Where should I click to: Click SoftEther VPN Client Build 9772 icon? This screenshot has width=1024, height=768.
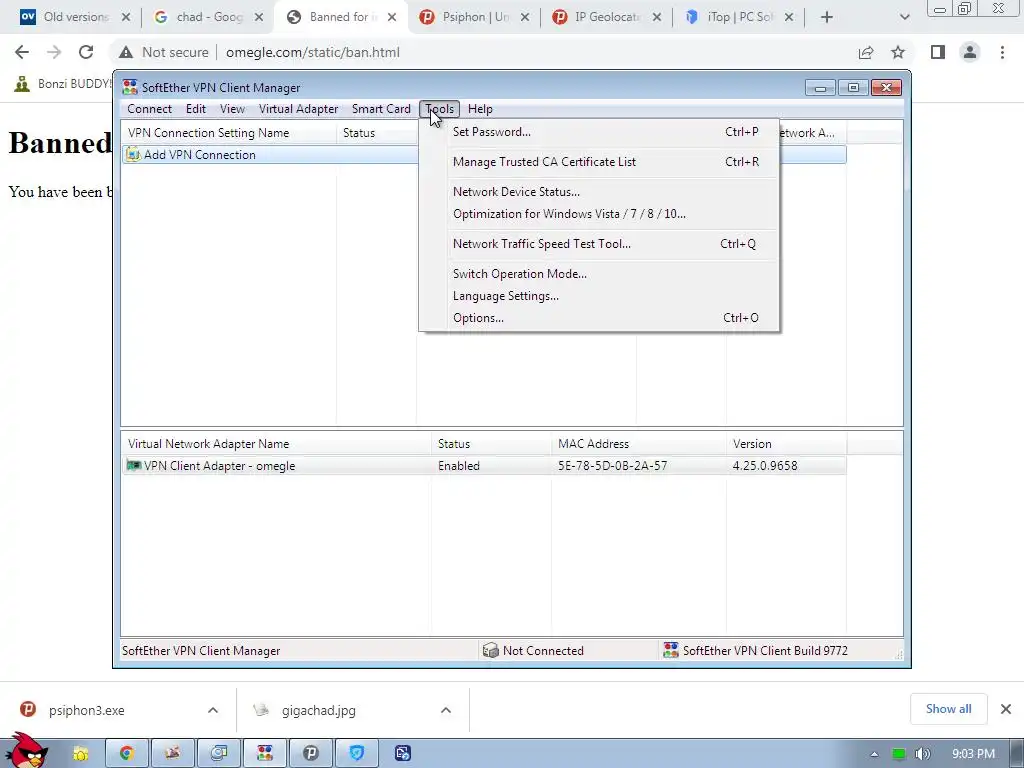click(671, 650)
